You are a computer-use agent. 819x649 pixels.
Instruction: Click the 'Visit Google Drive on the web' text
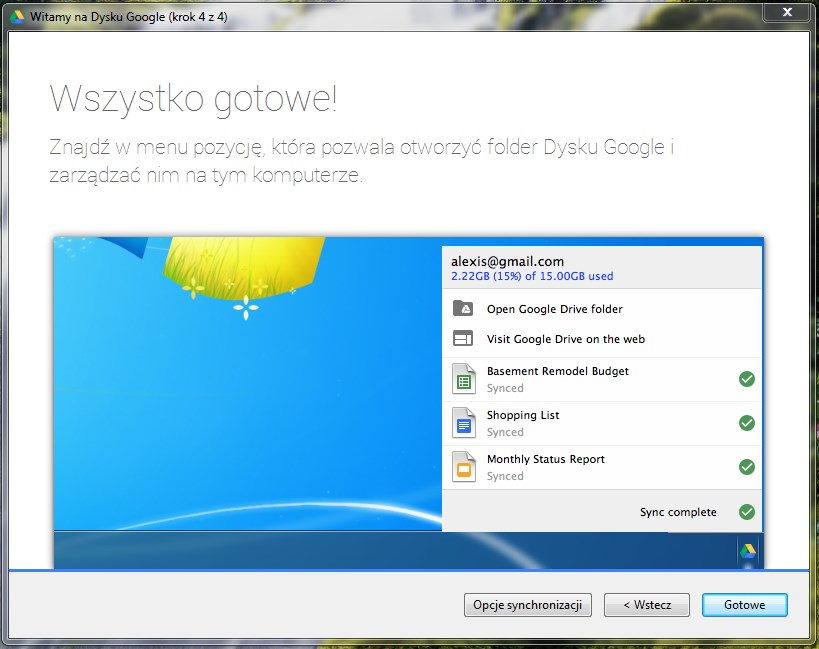(566, 339)
